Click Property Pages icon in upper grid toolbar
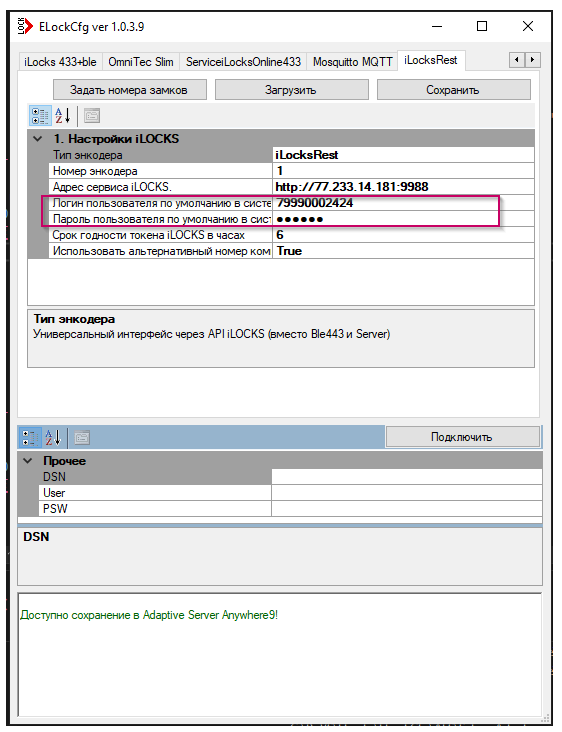 [92, 116]
